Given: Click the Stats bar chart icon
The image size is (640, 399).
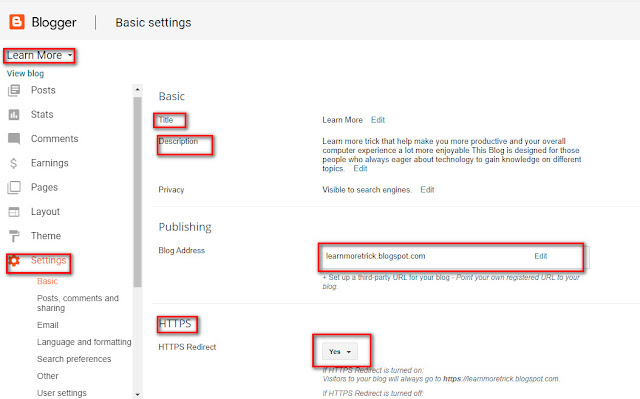Looking at the screenshot, I should [14, 115].
